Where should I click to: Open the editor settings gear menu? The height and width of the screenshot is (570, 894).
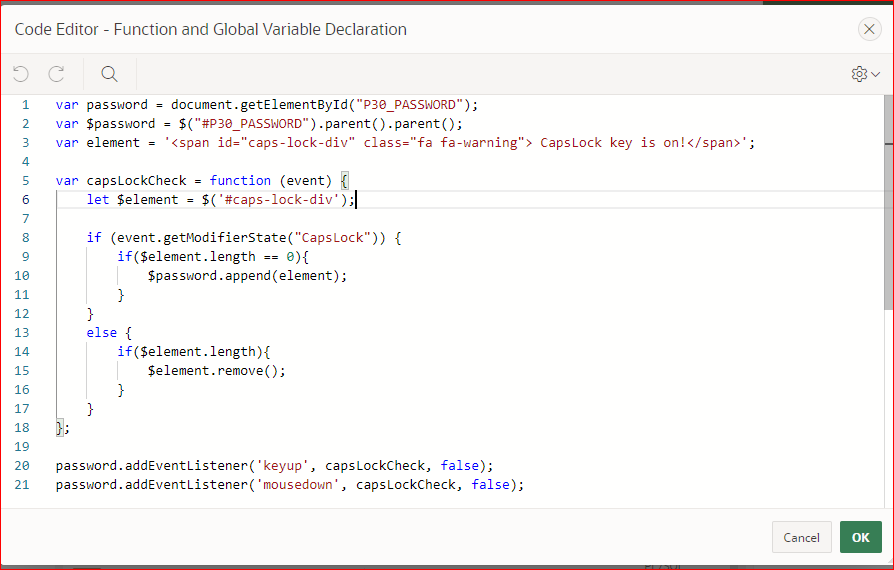click(x=865, y=74)
